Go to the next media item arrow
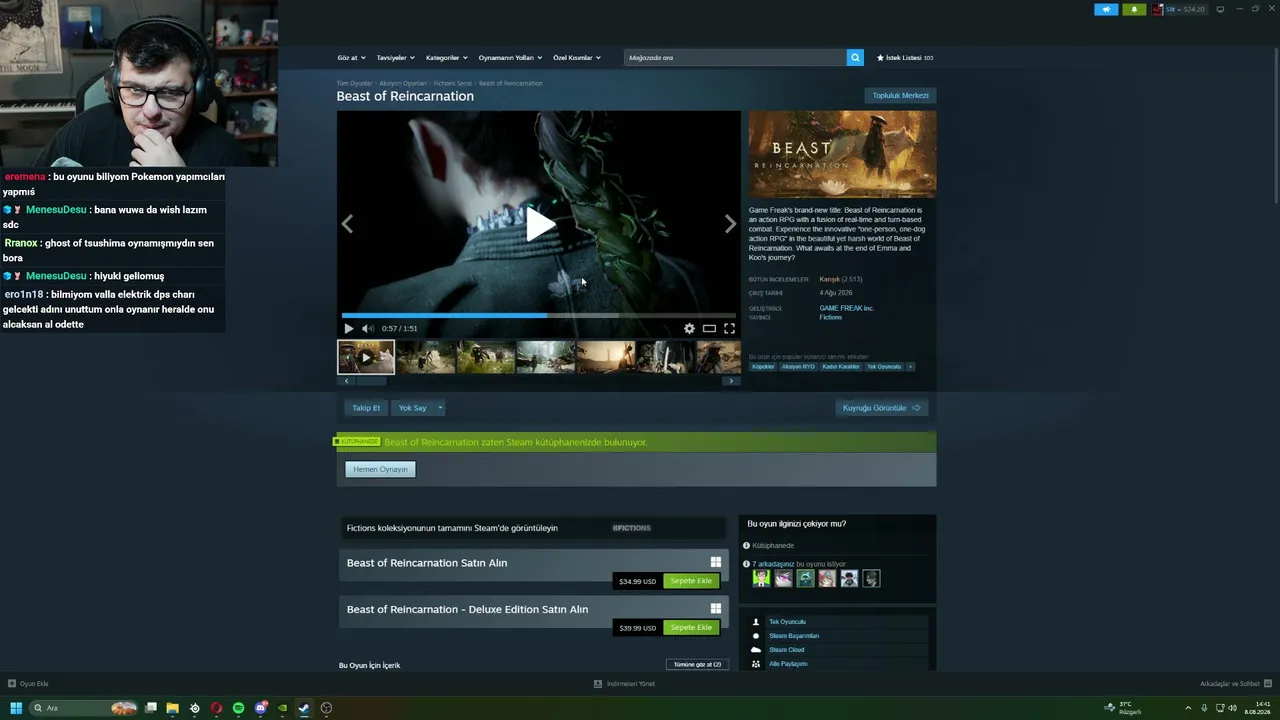Screen dimensions: 1280x720 coord(730,224)
